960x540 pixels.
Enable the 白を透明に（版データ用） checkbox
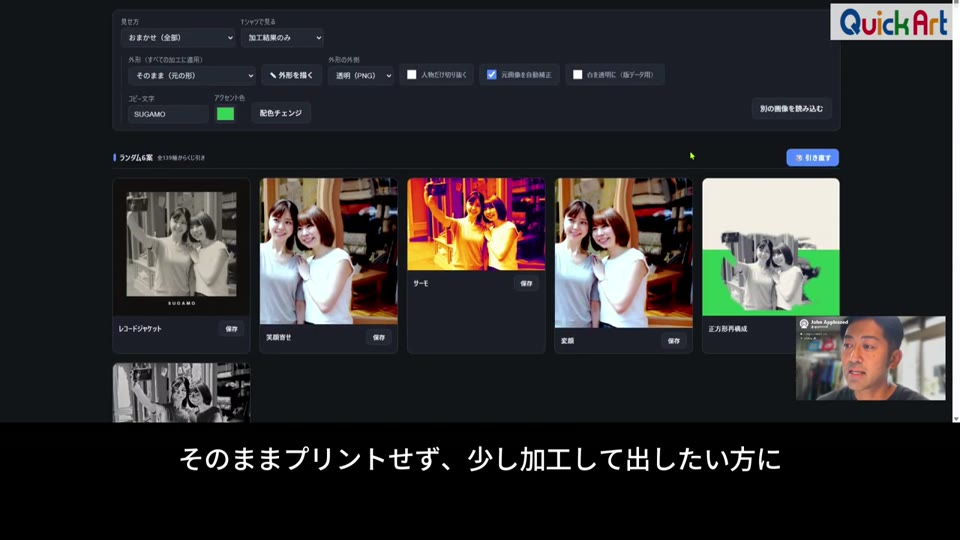pyautogui.click(x=577, y=75)
